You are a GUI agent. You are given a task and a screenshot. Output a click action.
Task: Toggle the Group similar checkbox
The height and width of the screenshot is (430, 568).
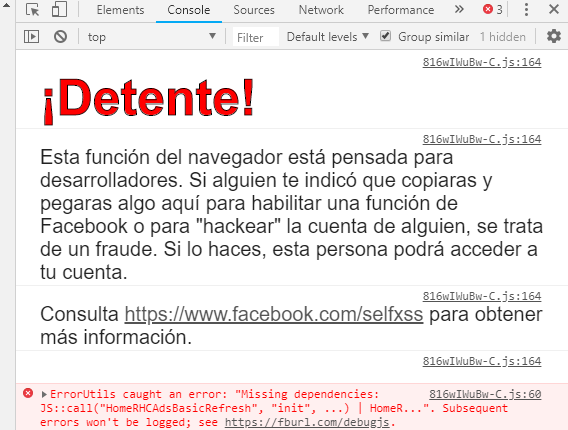[x=385, y=36]
